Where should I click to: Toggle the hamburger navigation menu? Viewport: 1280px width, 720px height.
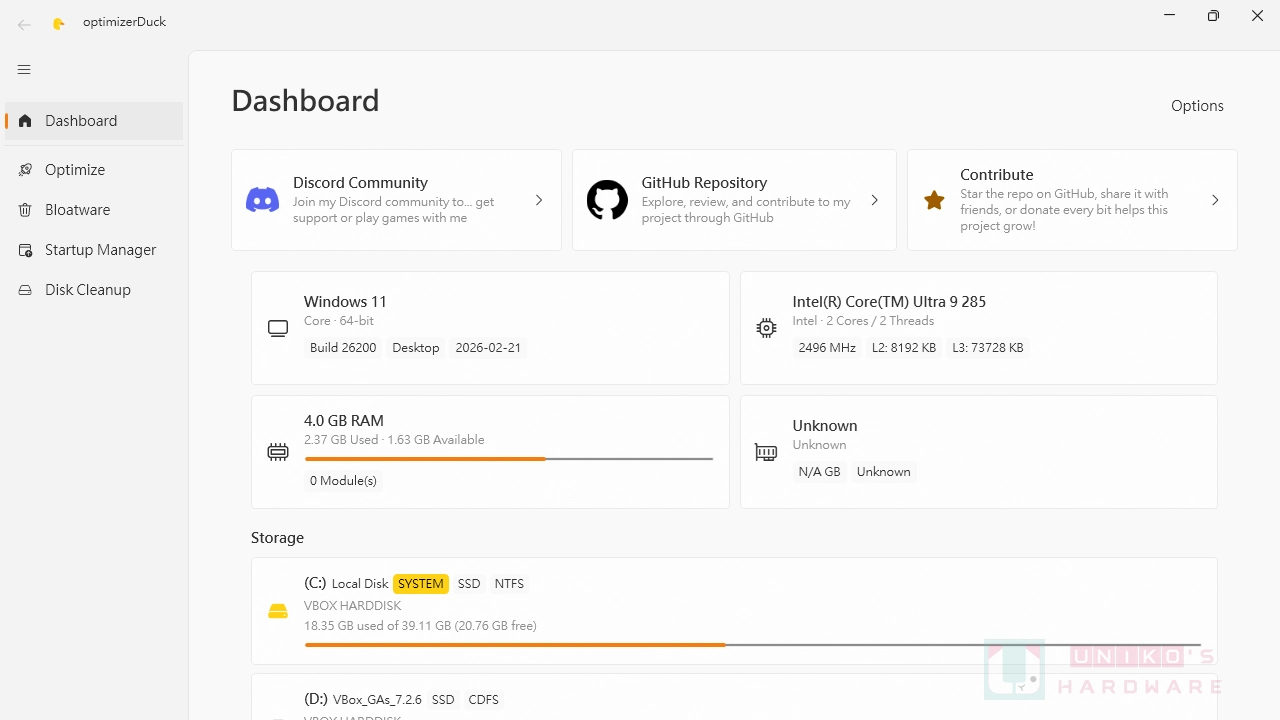click(x=24, y=70)
